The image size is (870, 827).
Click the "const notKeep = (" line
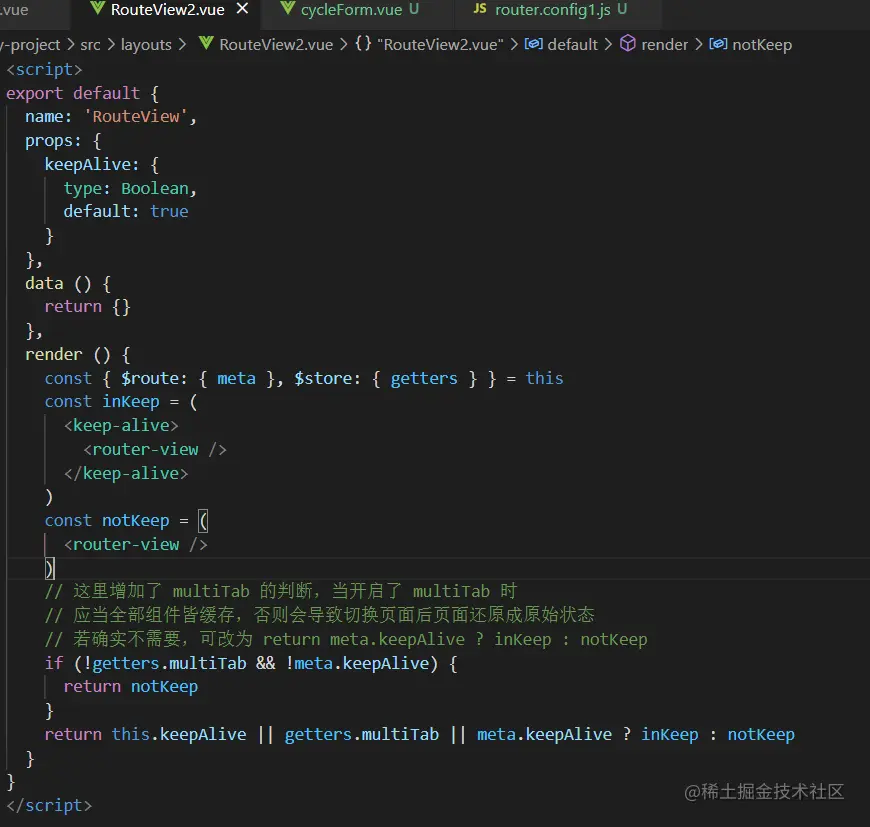(x=126, y=521)
